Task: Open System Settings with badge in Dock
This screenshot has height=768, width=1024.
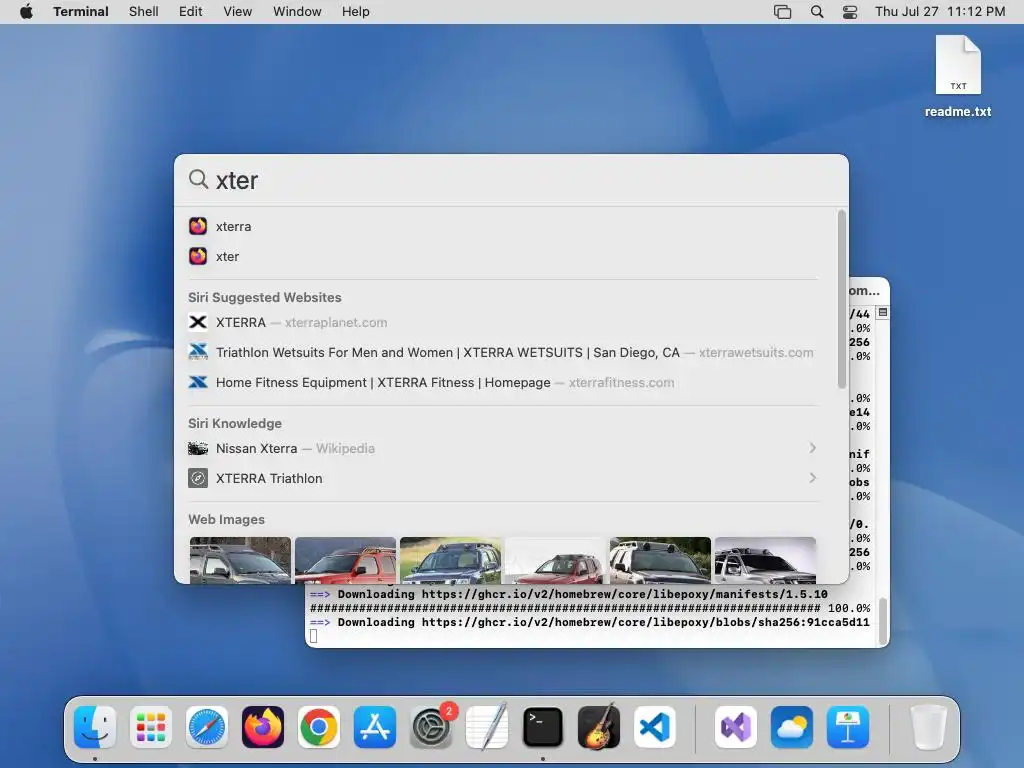Action: tap(431, 727)
